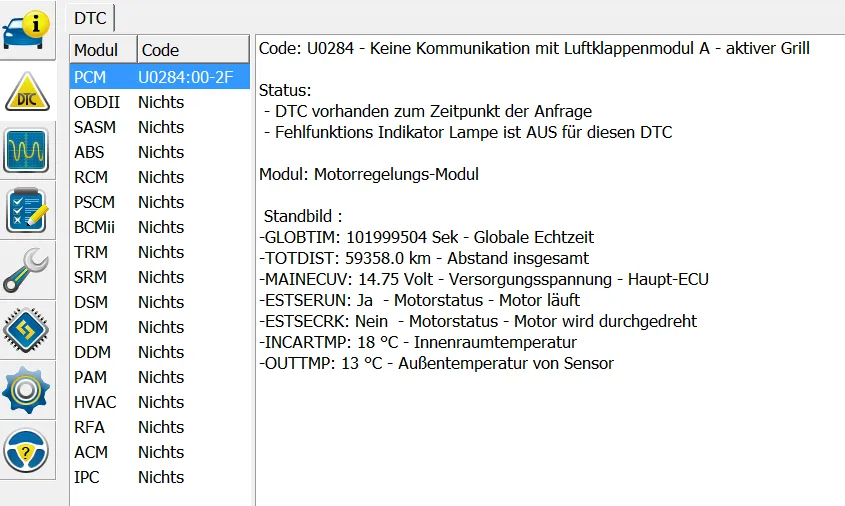The height and width of the screenshot is (506, 845).
Task: Open the oscilloscope live data icon
Action: (27, 152)
